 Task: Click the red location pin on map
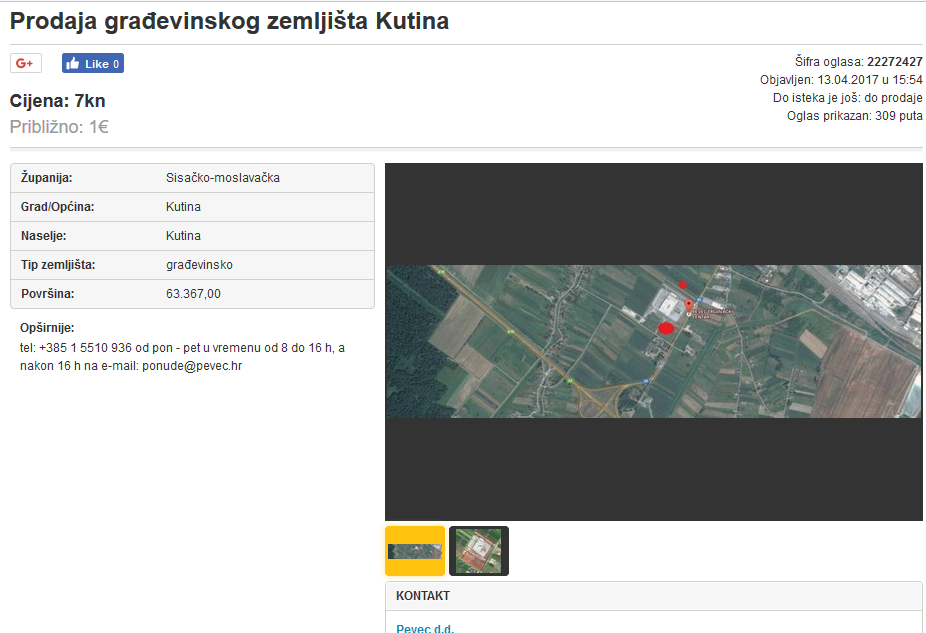(688, 305)
